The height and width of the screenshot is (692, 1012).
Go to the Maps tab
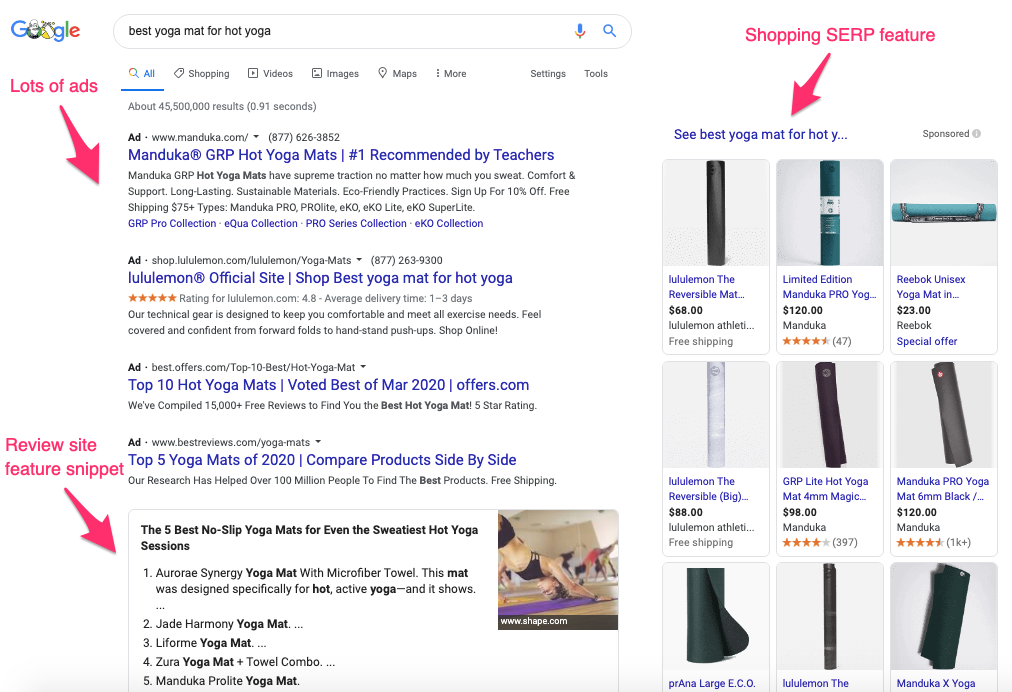[397, 74]
